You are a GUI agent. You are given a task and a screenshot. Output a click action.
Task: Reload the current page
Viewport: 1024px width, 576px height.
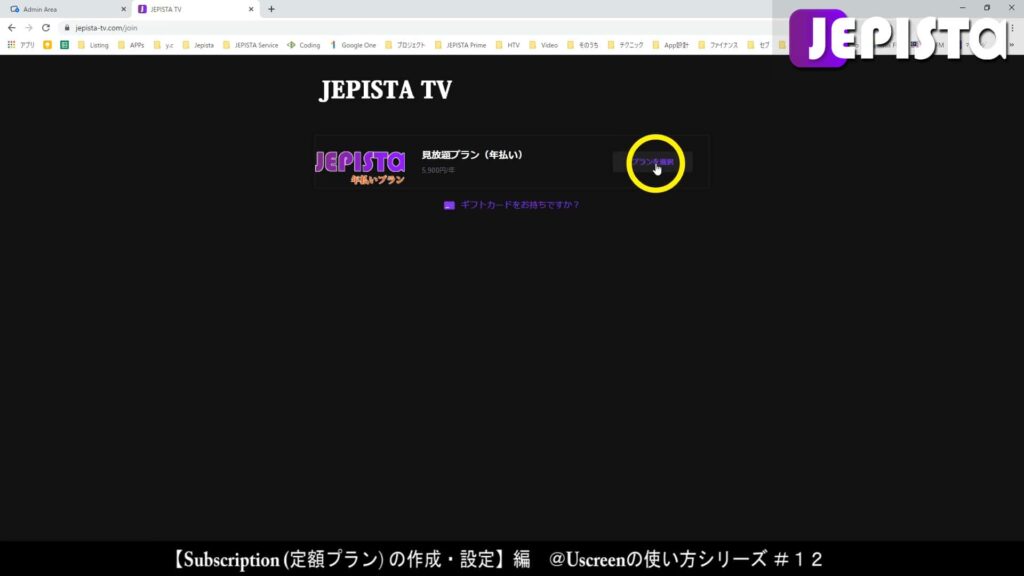(x=46, y=27)
